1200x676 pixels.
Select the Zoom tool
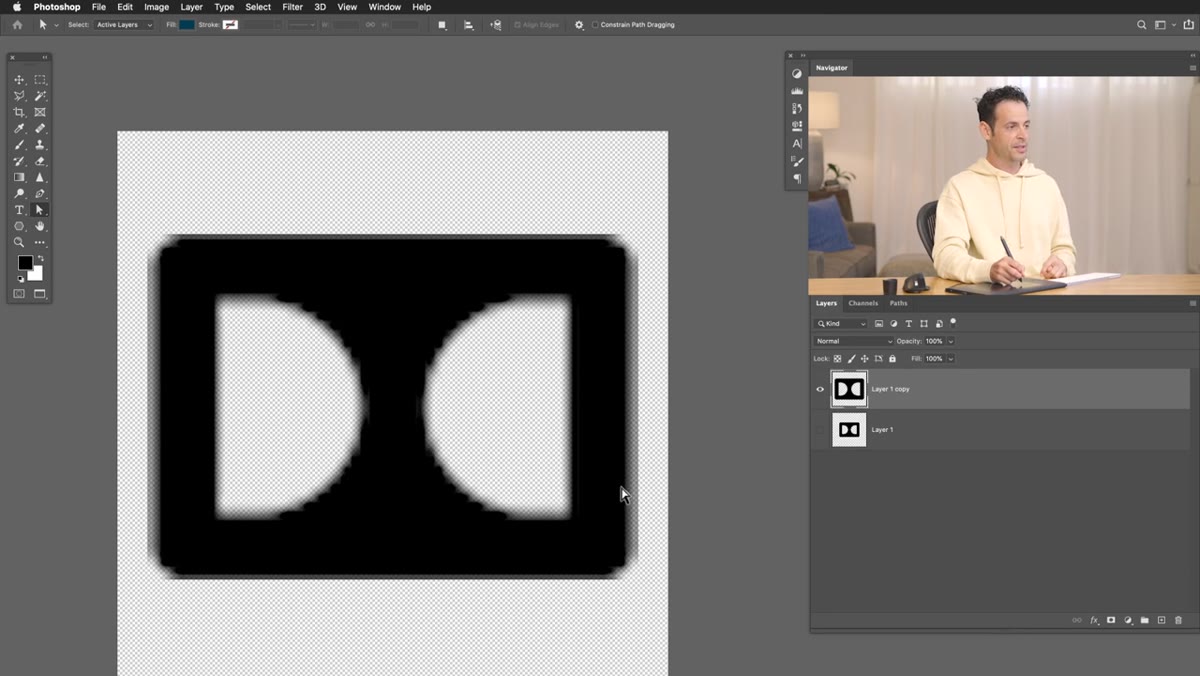(x=19, y=242)
